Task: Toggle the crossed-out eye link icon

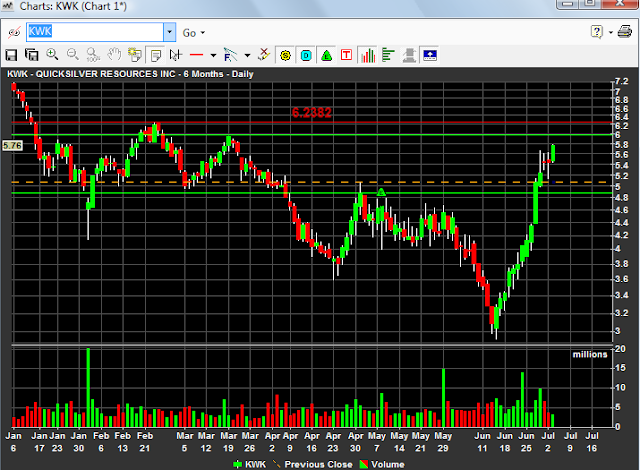Action: pos(14,32)
